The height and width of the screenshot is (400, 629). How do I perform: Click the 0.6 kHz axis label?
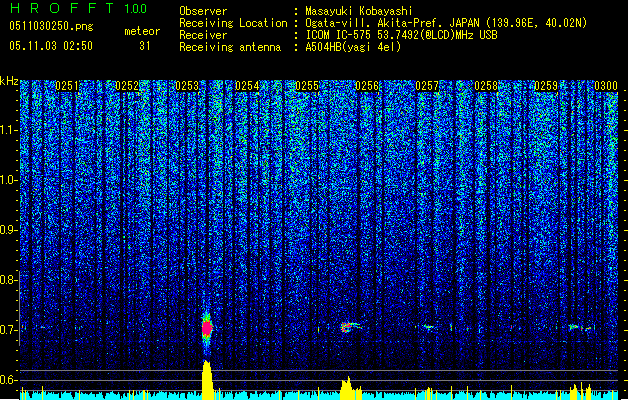click(9, 380)
